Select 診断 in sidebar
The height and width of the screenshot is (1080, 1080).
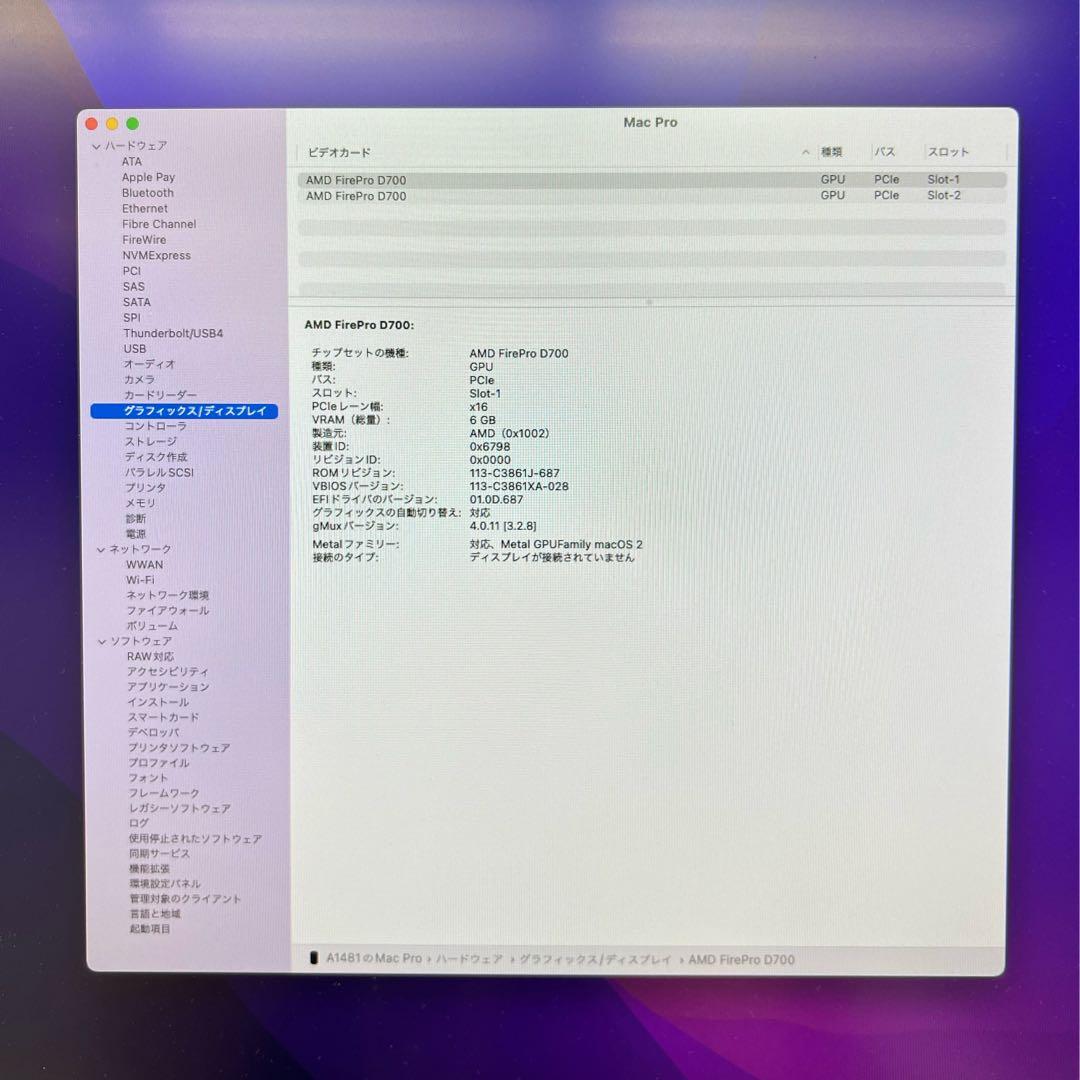pyautogui.click(x=136, y=519)
